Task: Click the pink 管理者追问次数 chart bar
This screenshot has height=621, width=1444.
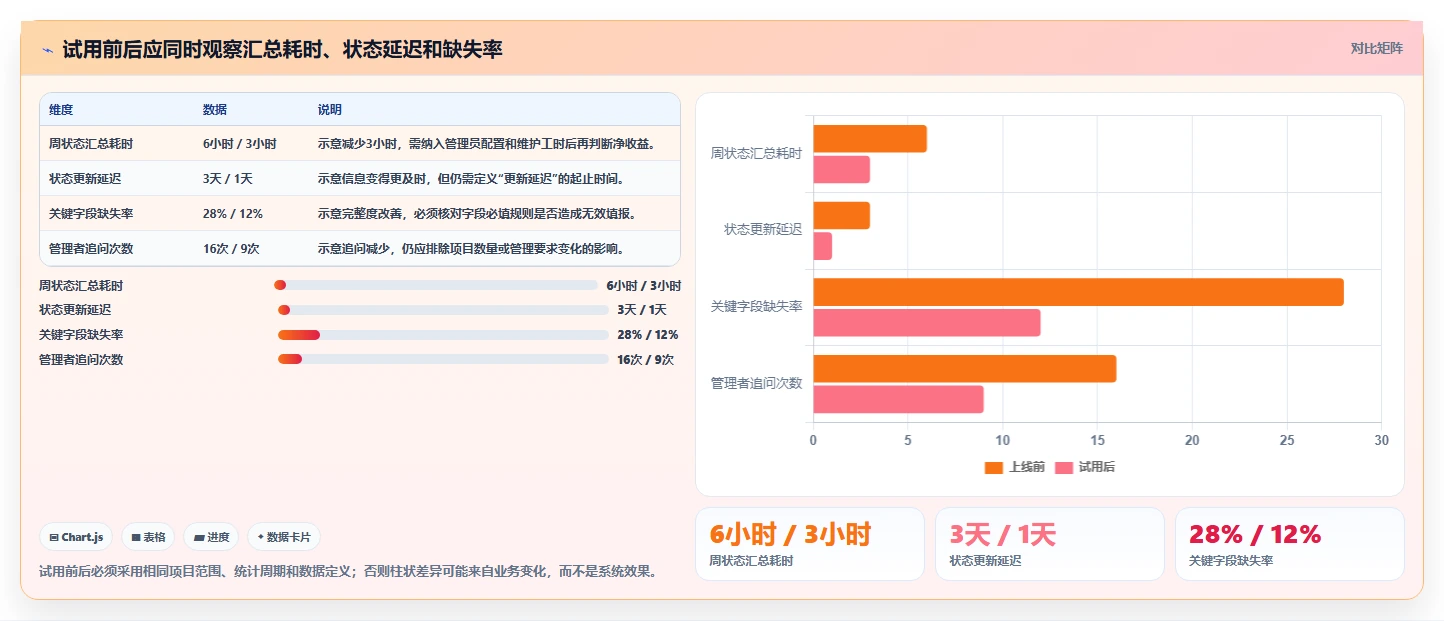Action: tap(898, 399)
